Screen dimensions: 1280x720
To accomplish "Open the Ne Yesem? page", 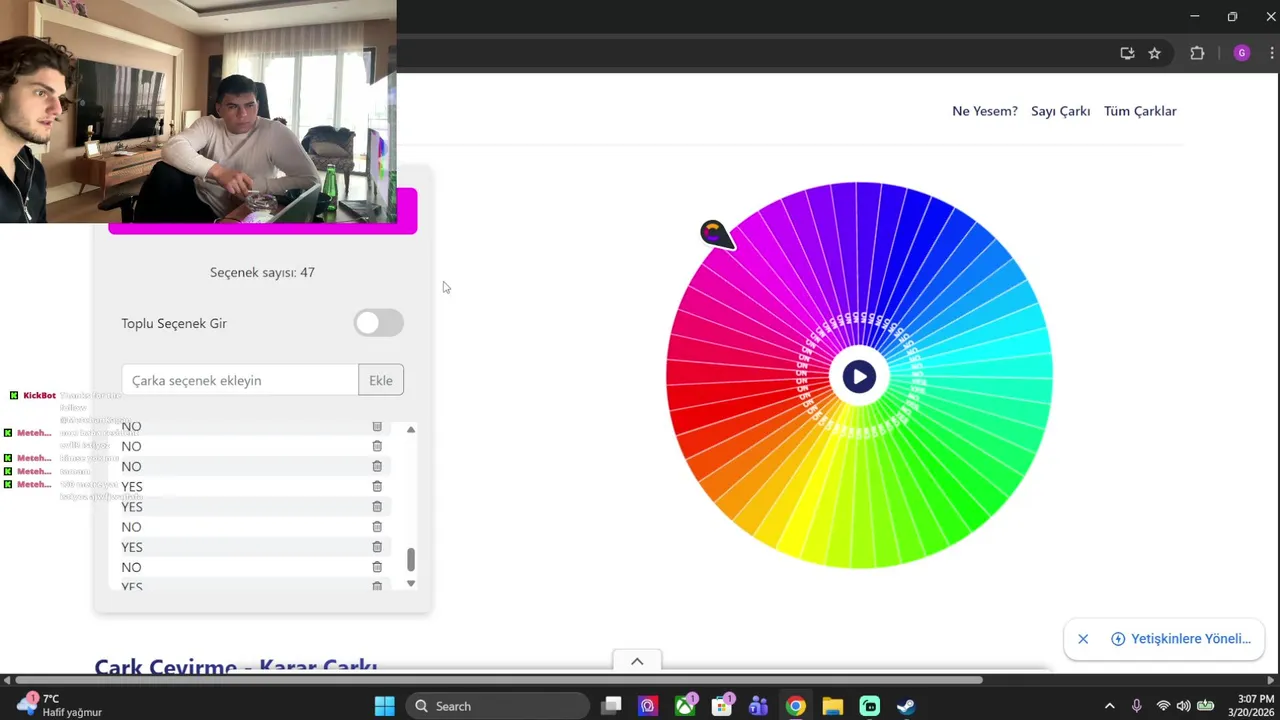I will pos(985,111).
